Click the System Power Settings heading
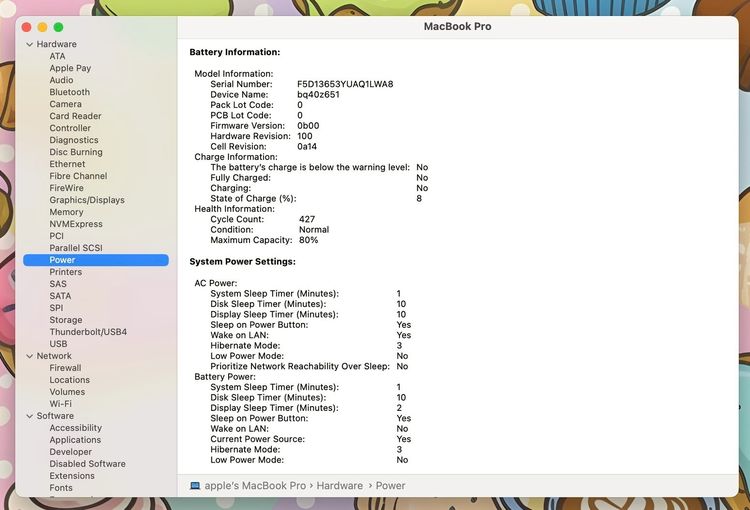The height and width of the screenshot is (510, 750). click(x=243, y=262)
